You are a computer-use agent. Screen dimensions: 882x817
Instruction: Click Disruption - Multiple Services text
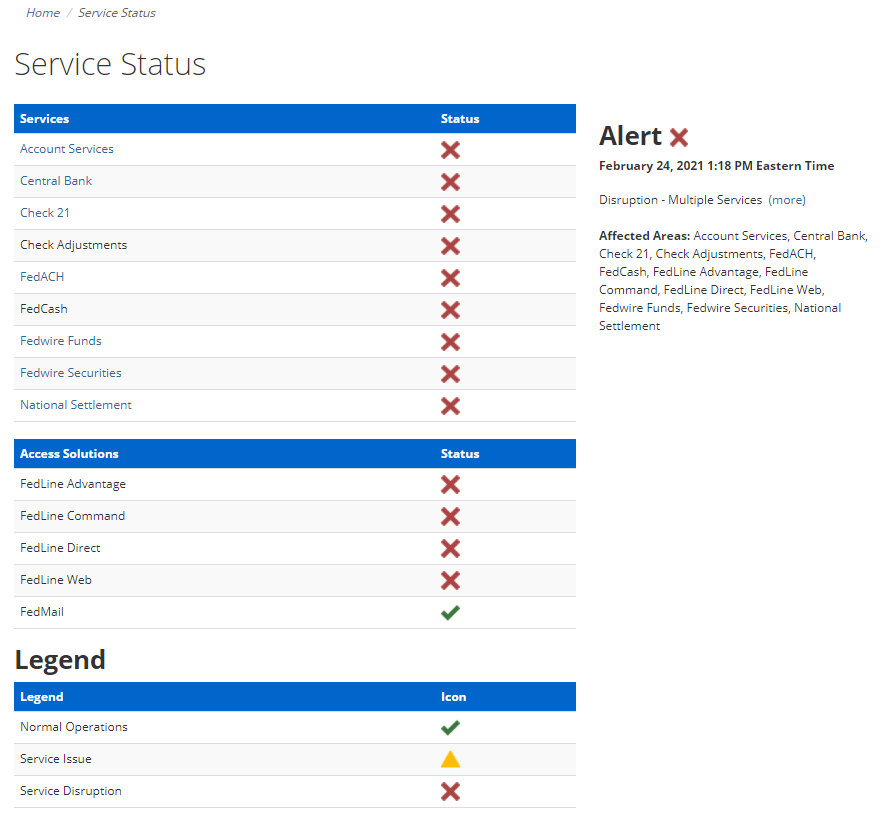681,200
